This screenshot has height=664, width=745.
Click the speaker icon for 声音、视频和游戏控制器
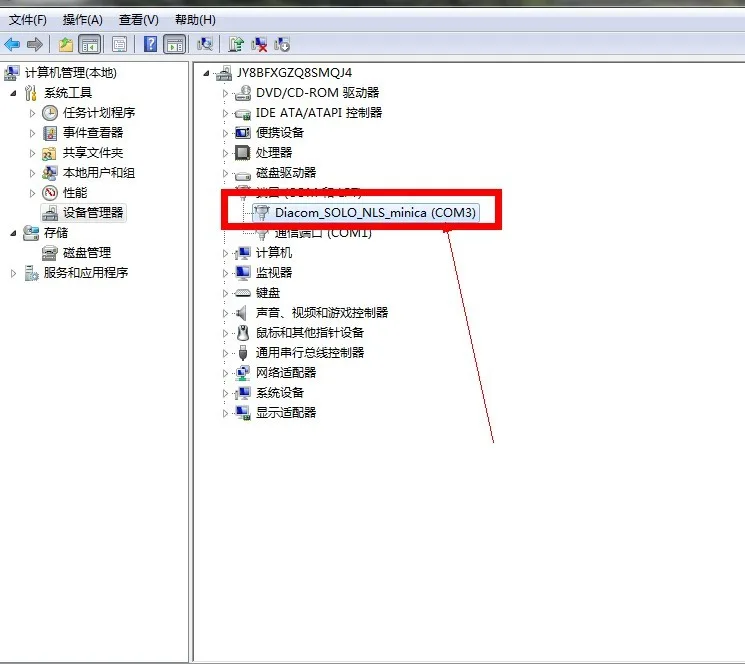point(242,313)
